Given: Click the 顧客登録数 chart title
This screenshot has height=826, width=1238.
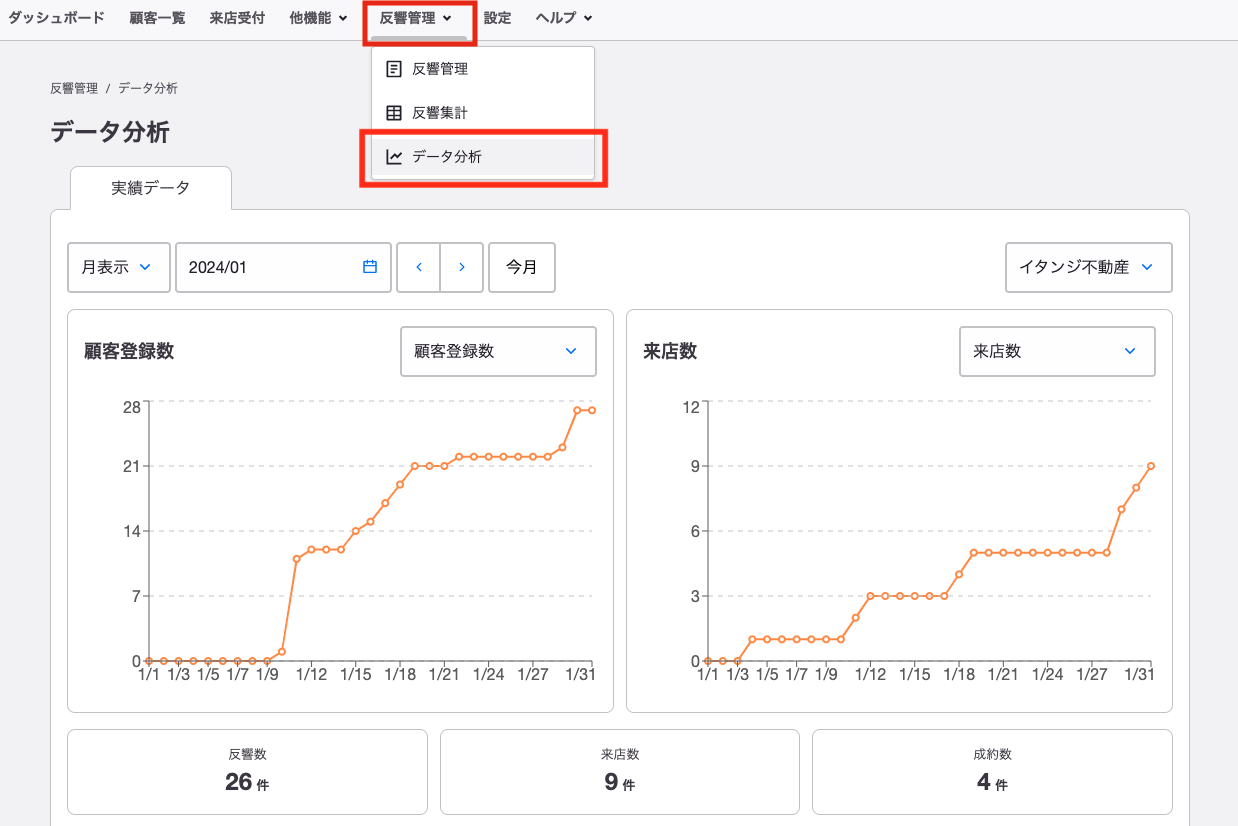Looking at the screenshot, I should click(129, 351).
